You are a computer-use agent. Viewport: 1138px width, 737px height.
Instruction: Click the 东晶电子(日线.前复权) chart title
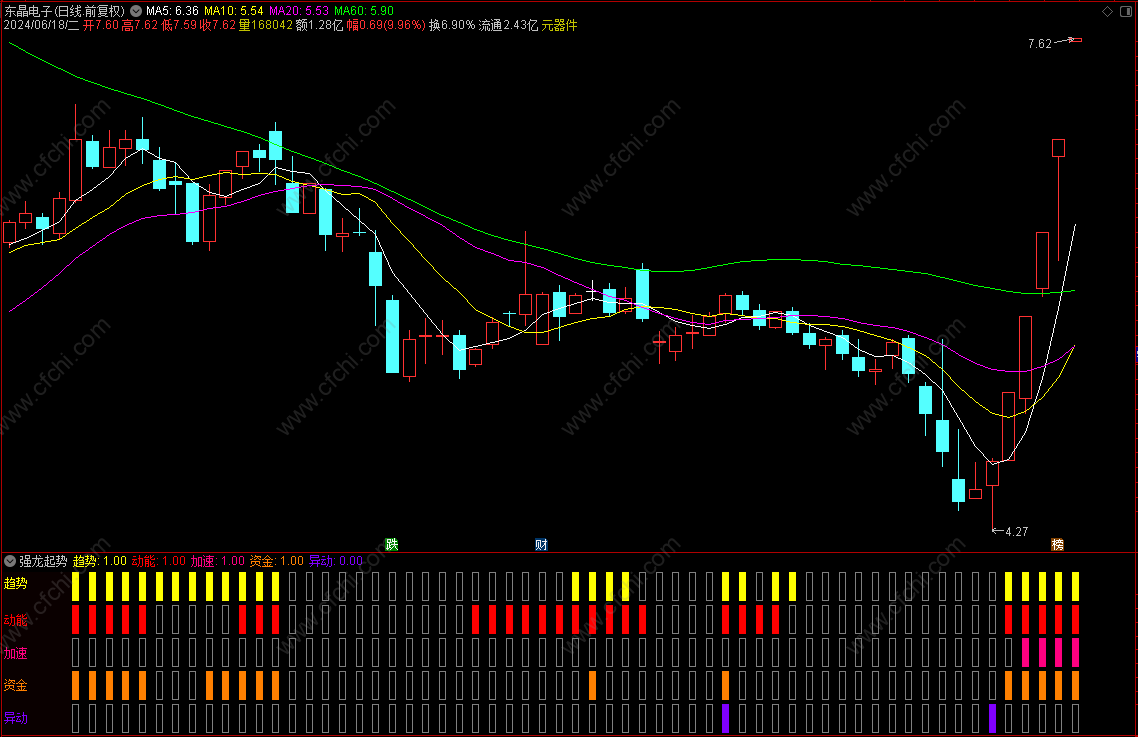(x=65, y=11)
